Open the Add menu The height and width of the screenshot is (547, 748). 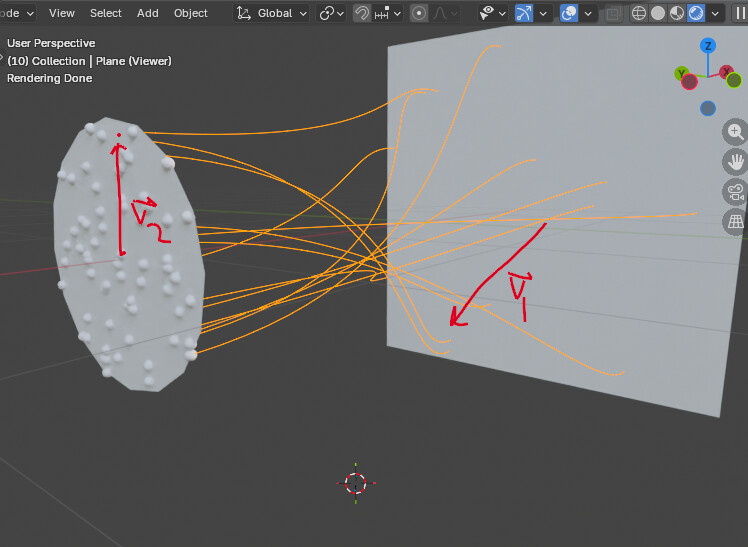[x=147, y=13]
